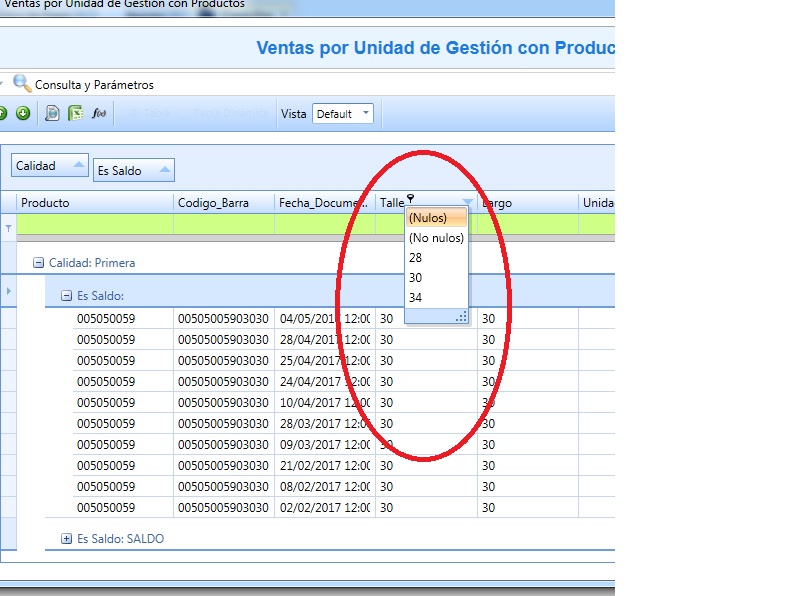This screenshot has width=800, height=596.
Task: Expand the Es Saldo: SALDO group
Action: pyautogui.click(x=66, y=538)
